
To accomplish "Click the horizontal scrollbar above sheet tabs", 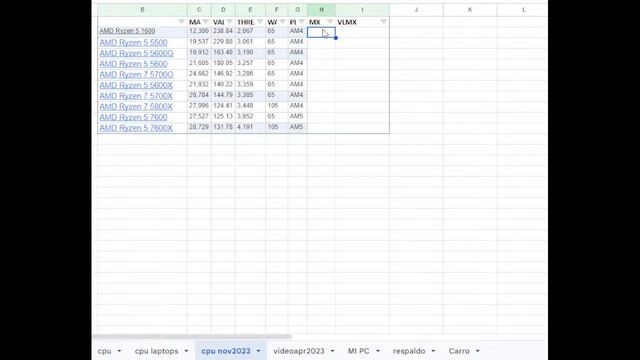I will [x=192, y=337].
